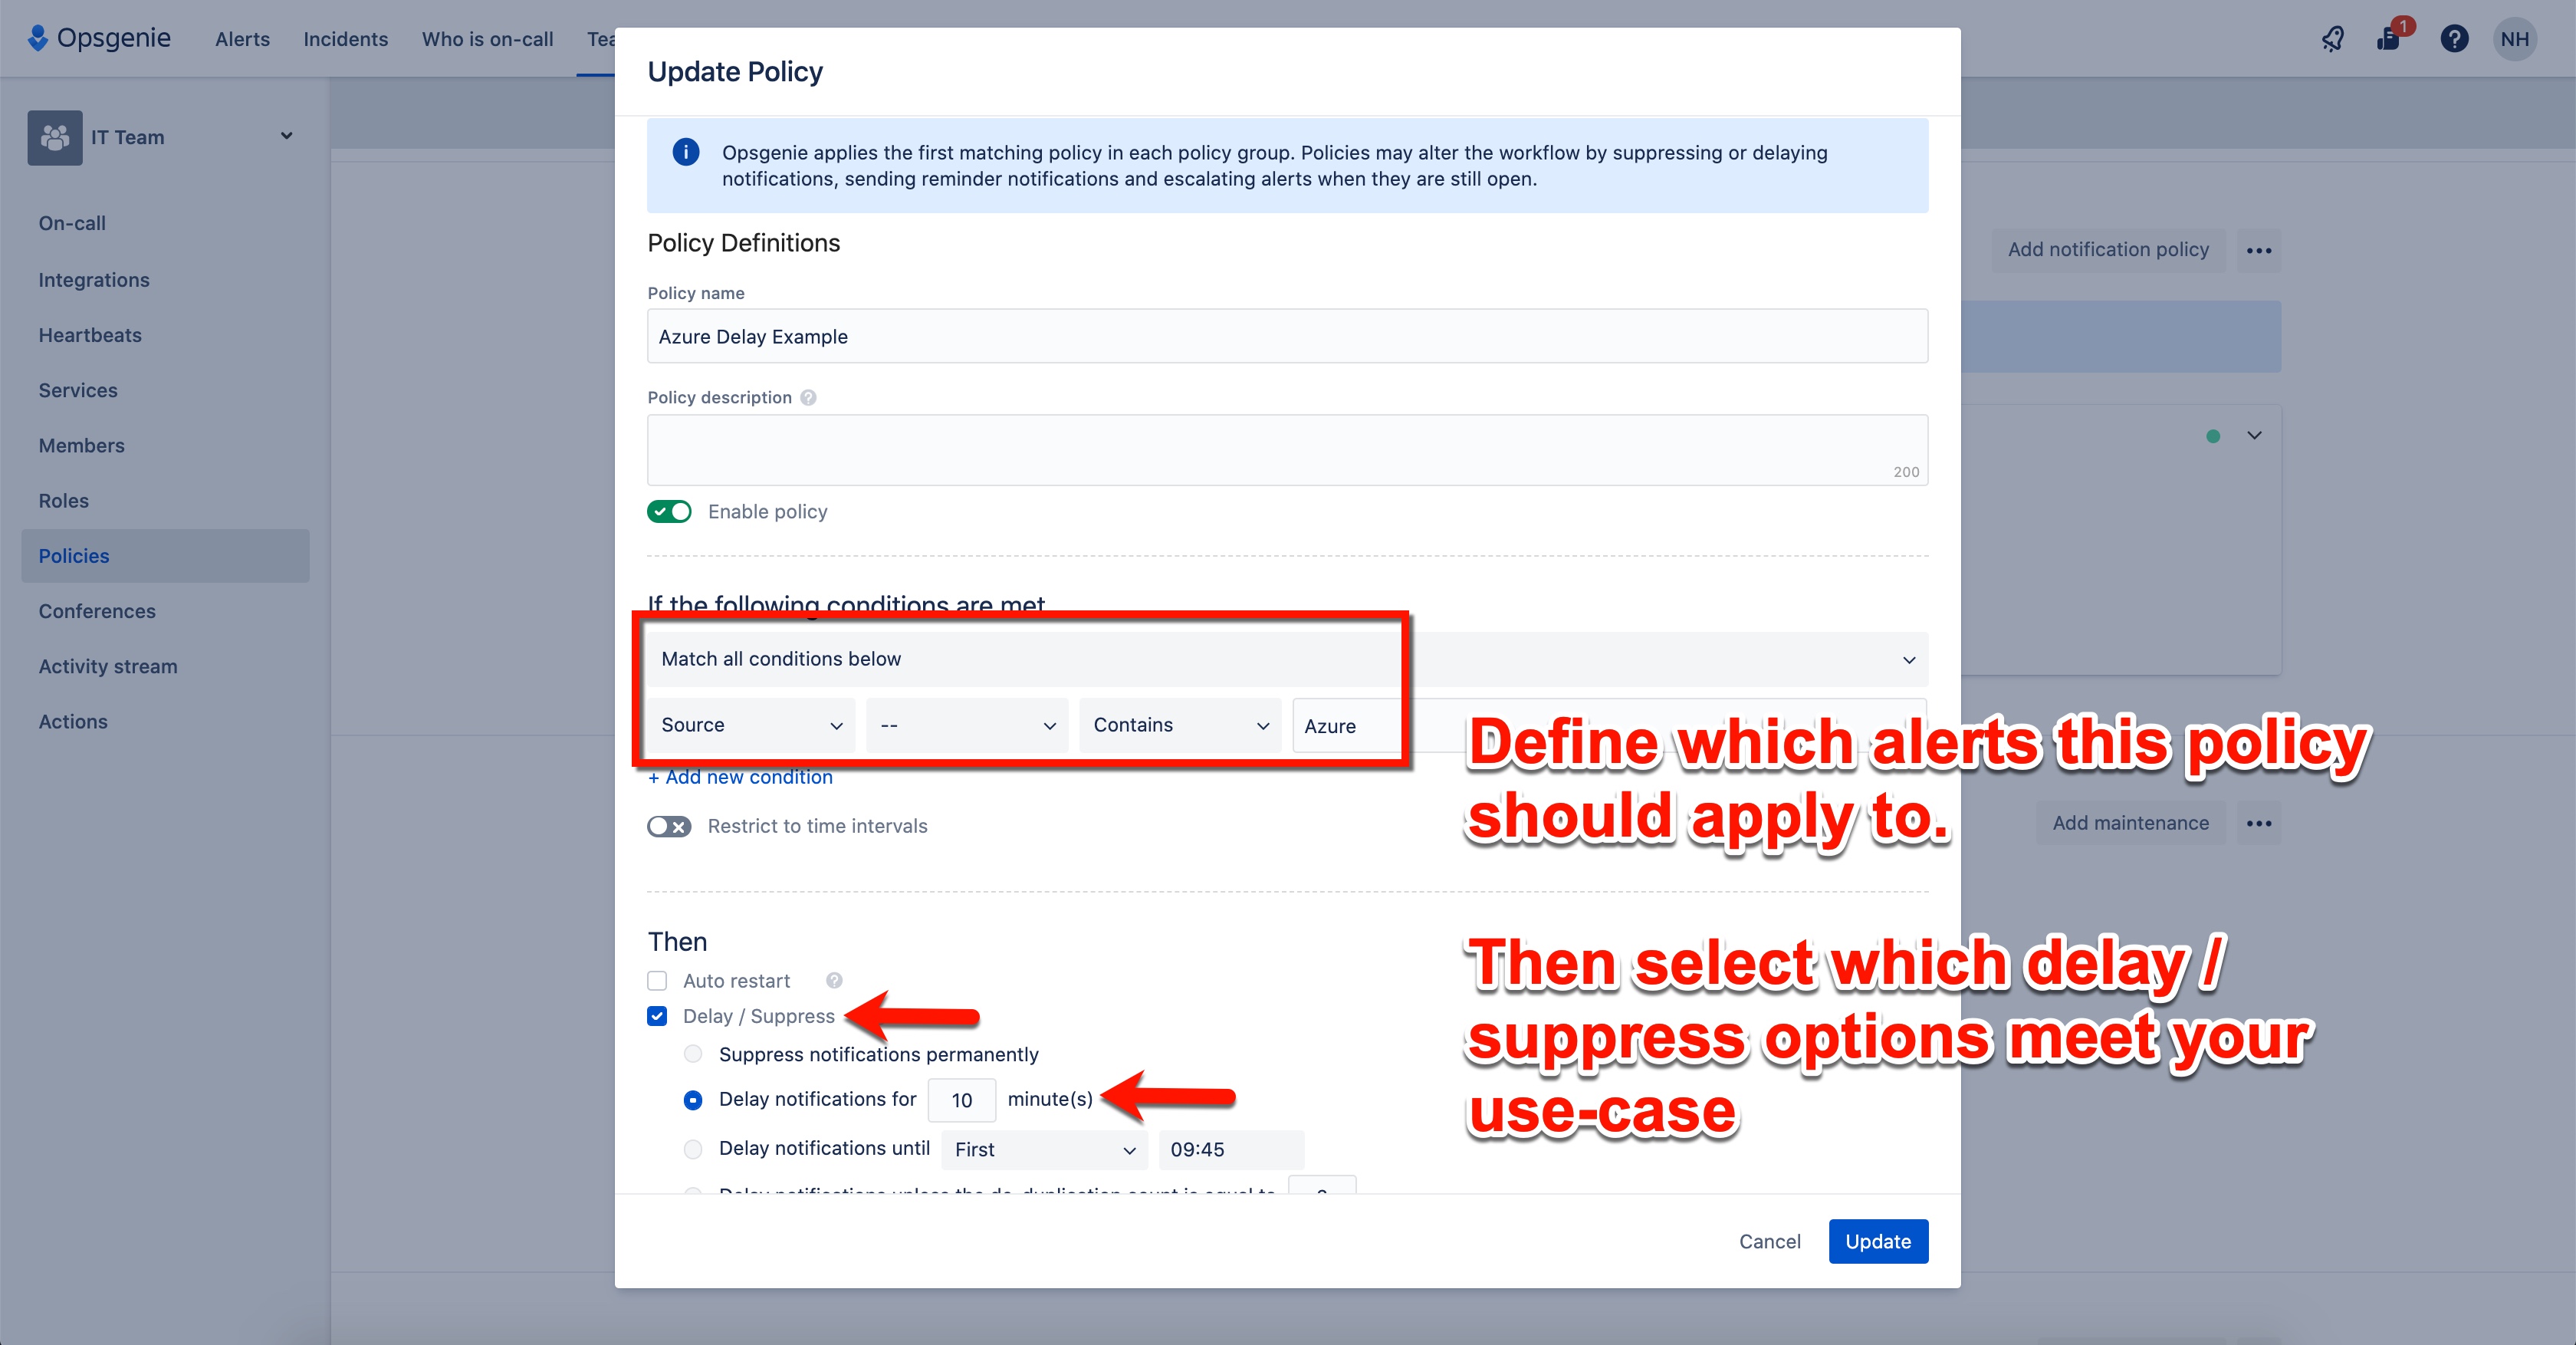Open the Source condition dropdown
The width and height of the screenshot is (2576, 1345).
pyautogui.click(x=750, y=725)
